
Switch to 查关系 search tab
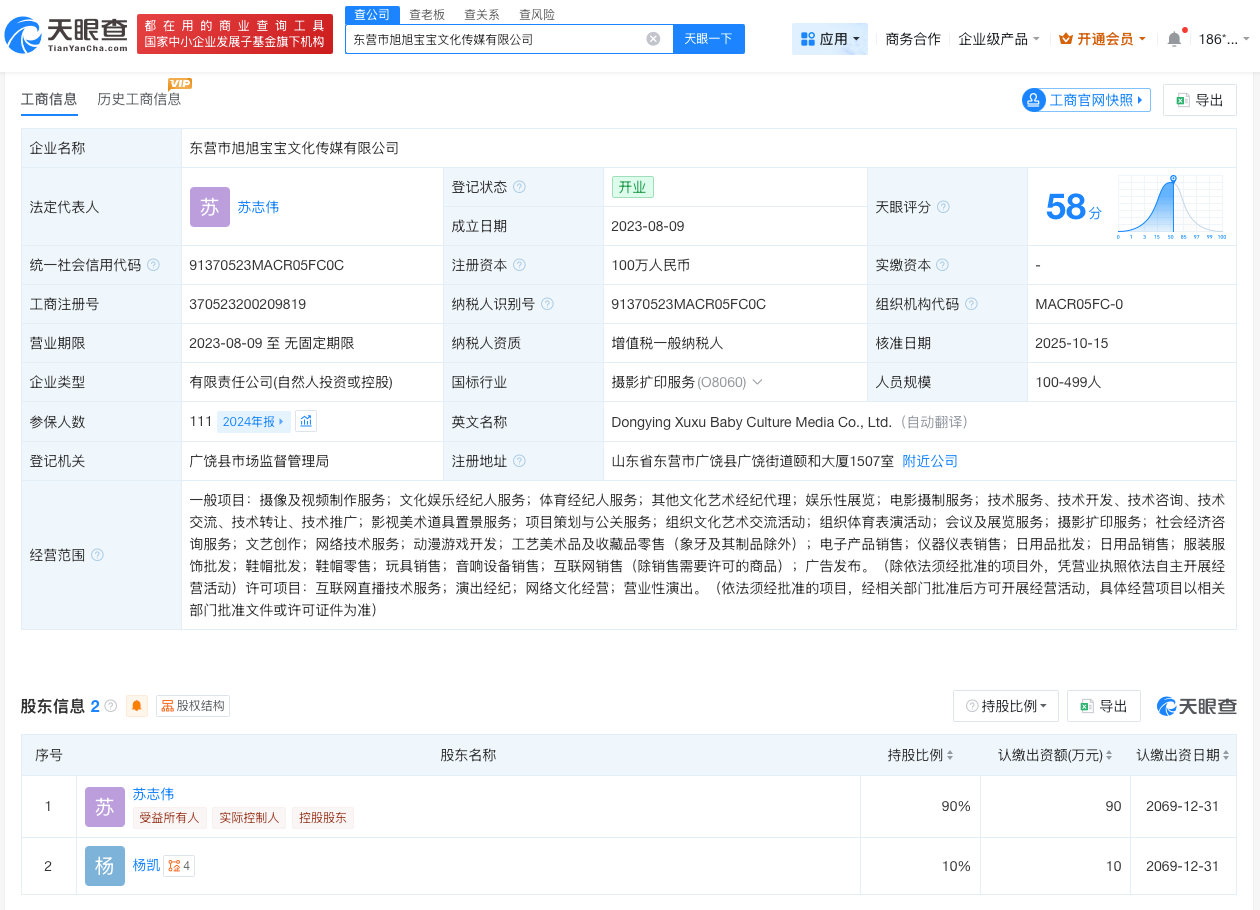point(482,14)
